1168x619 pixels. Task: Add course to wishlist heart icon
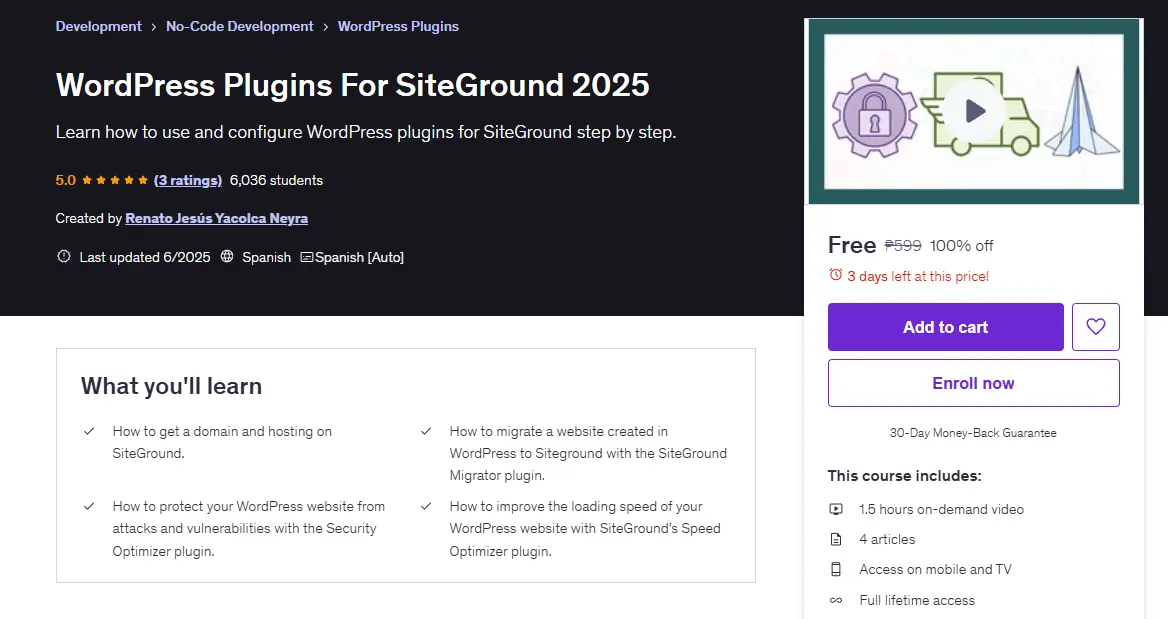(x=1095, y=326)
